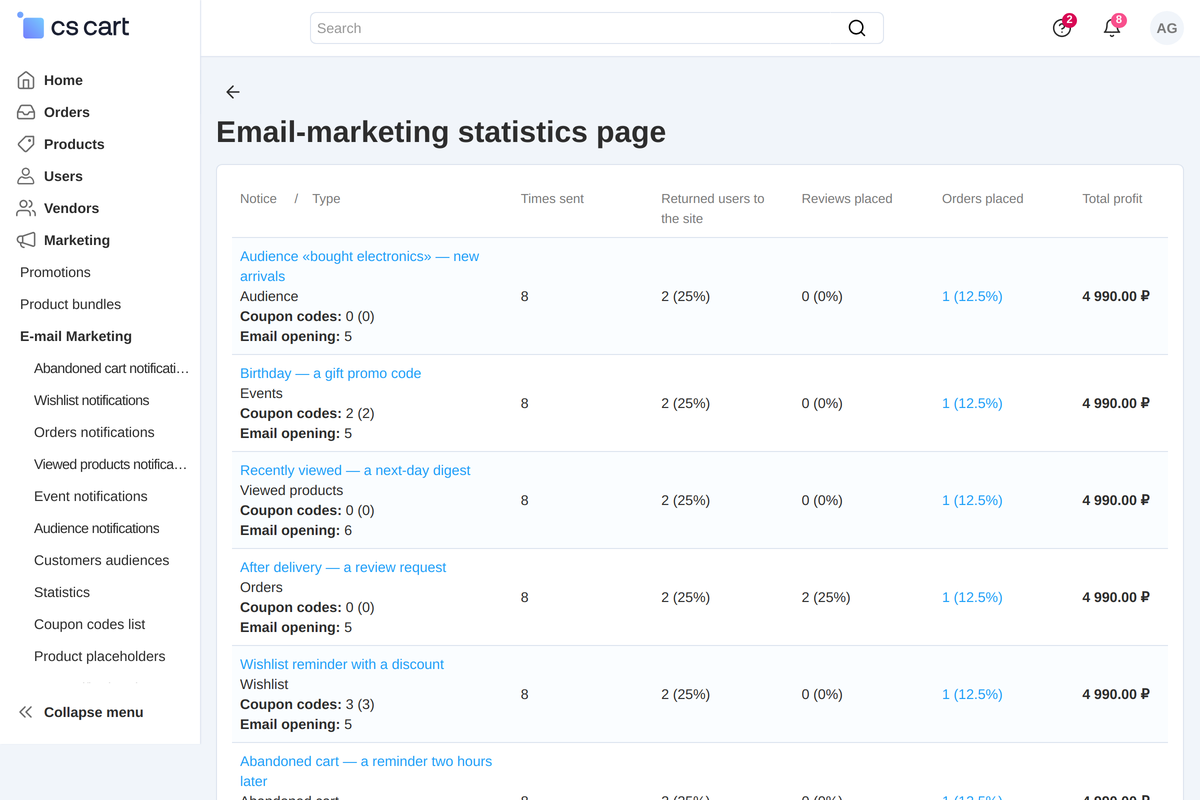Viewport: 1200px width, 800px height.
Task: Open the help question-mark icon
Action: [1062, 28]
